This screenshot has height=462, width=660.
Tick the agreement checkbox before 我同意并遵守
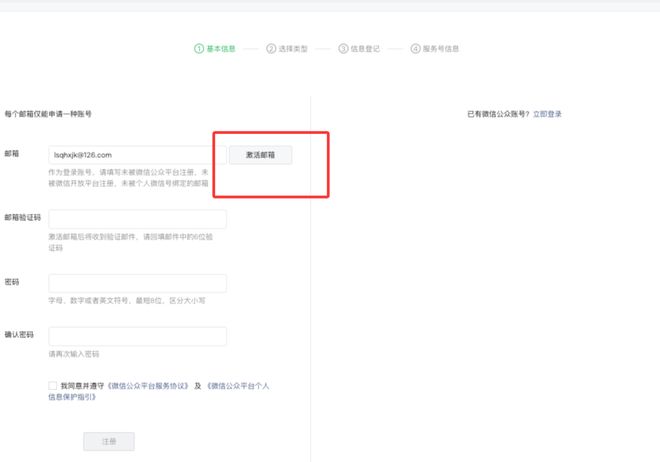(52, 385)
